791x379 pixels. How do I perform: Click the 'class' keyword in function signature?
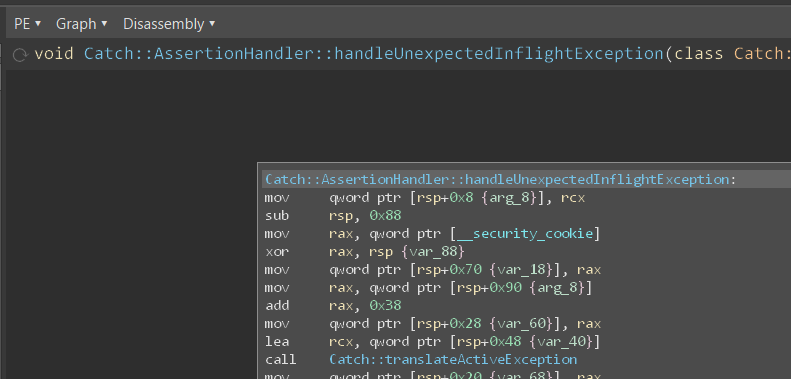coord(698,53)
